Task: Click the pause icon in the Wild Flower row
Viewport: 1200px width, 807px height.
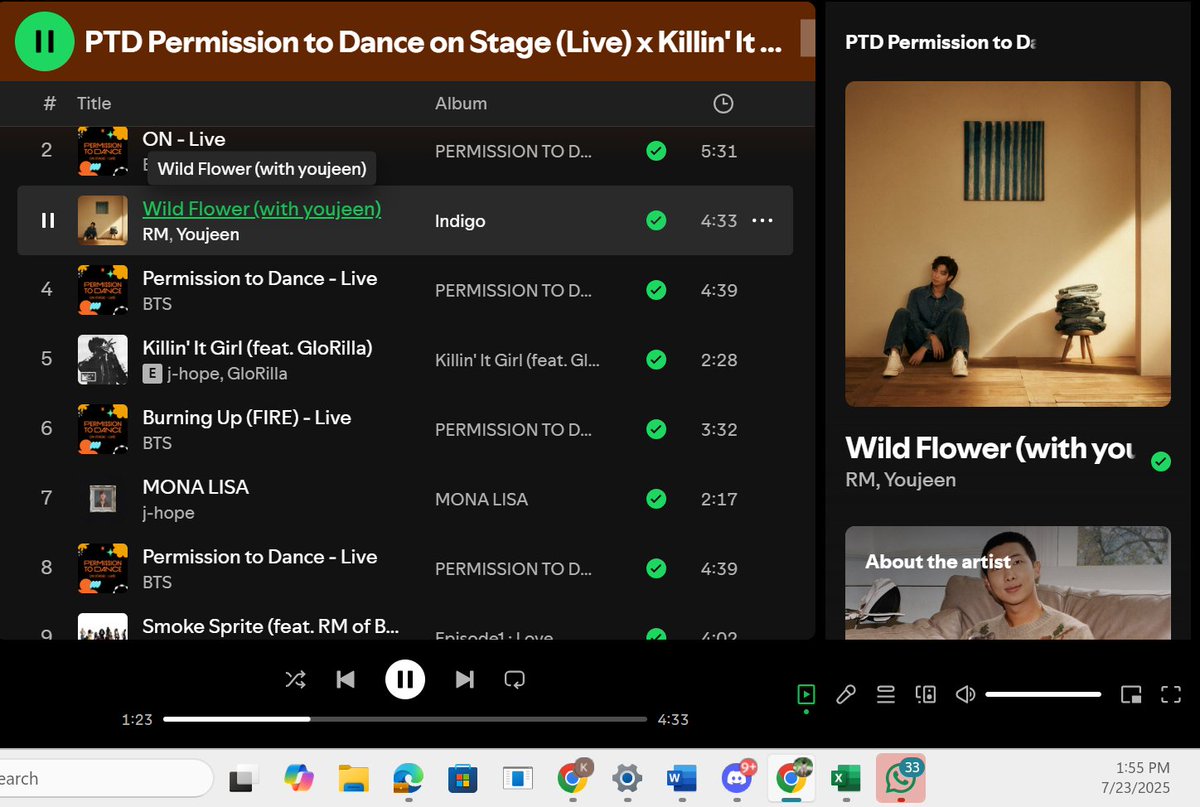Action: 47,220
